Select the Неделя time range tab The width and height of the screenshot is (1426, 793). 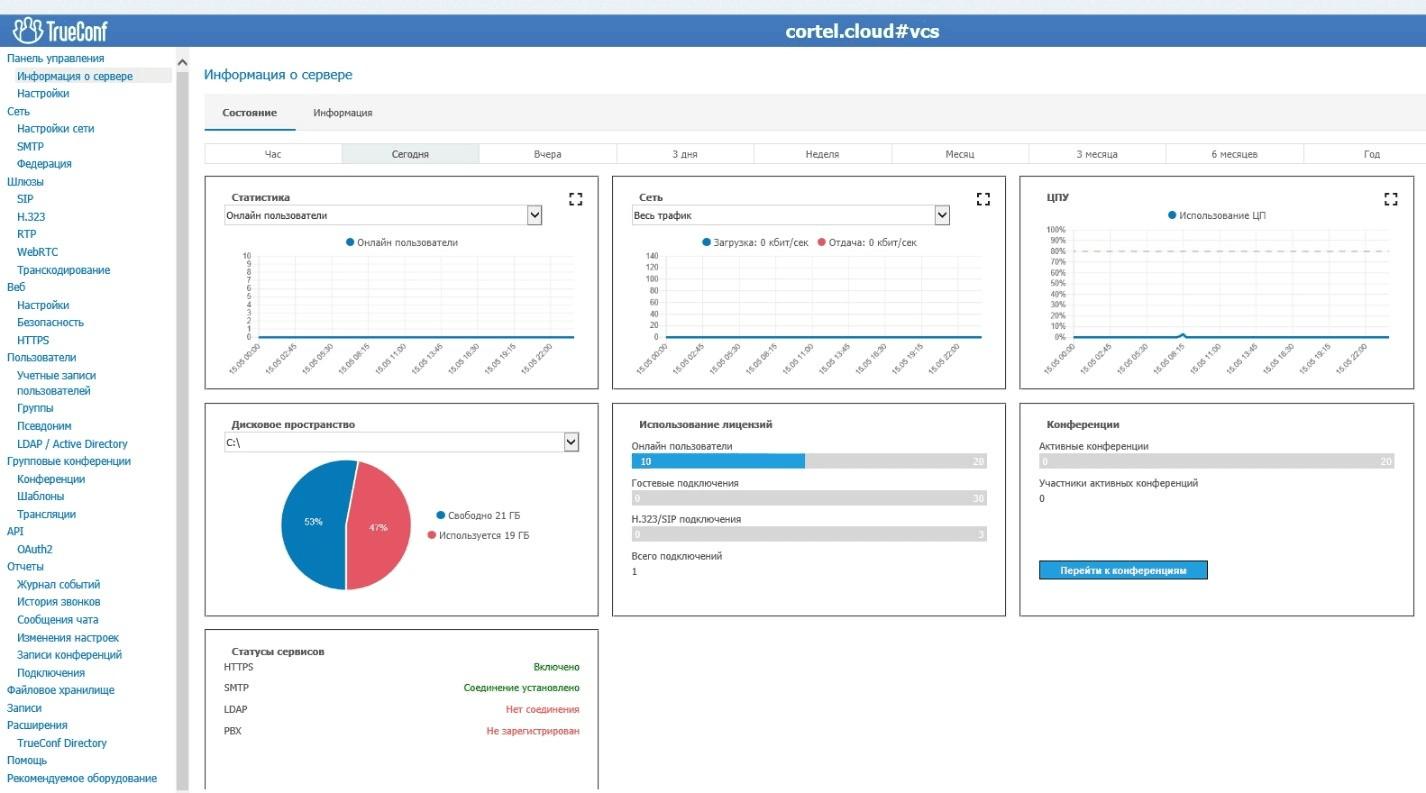[822, 154]
